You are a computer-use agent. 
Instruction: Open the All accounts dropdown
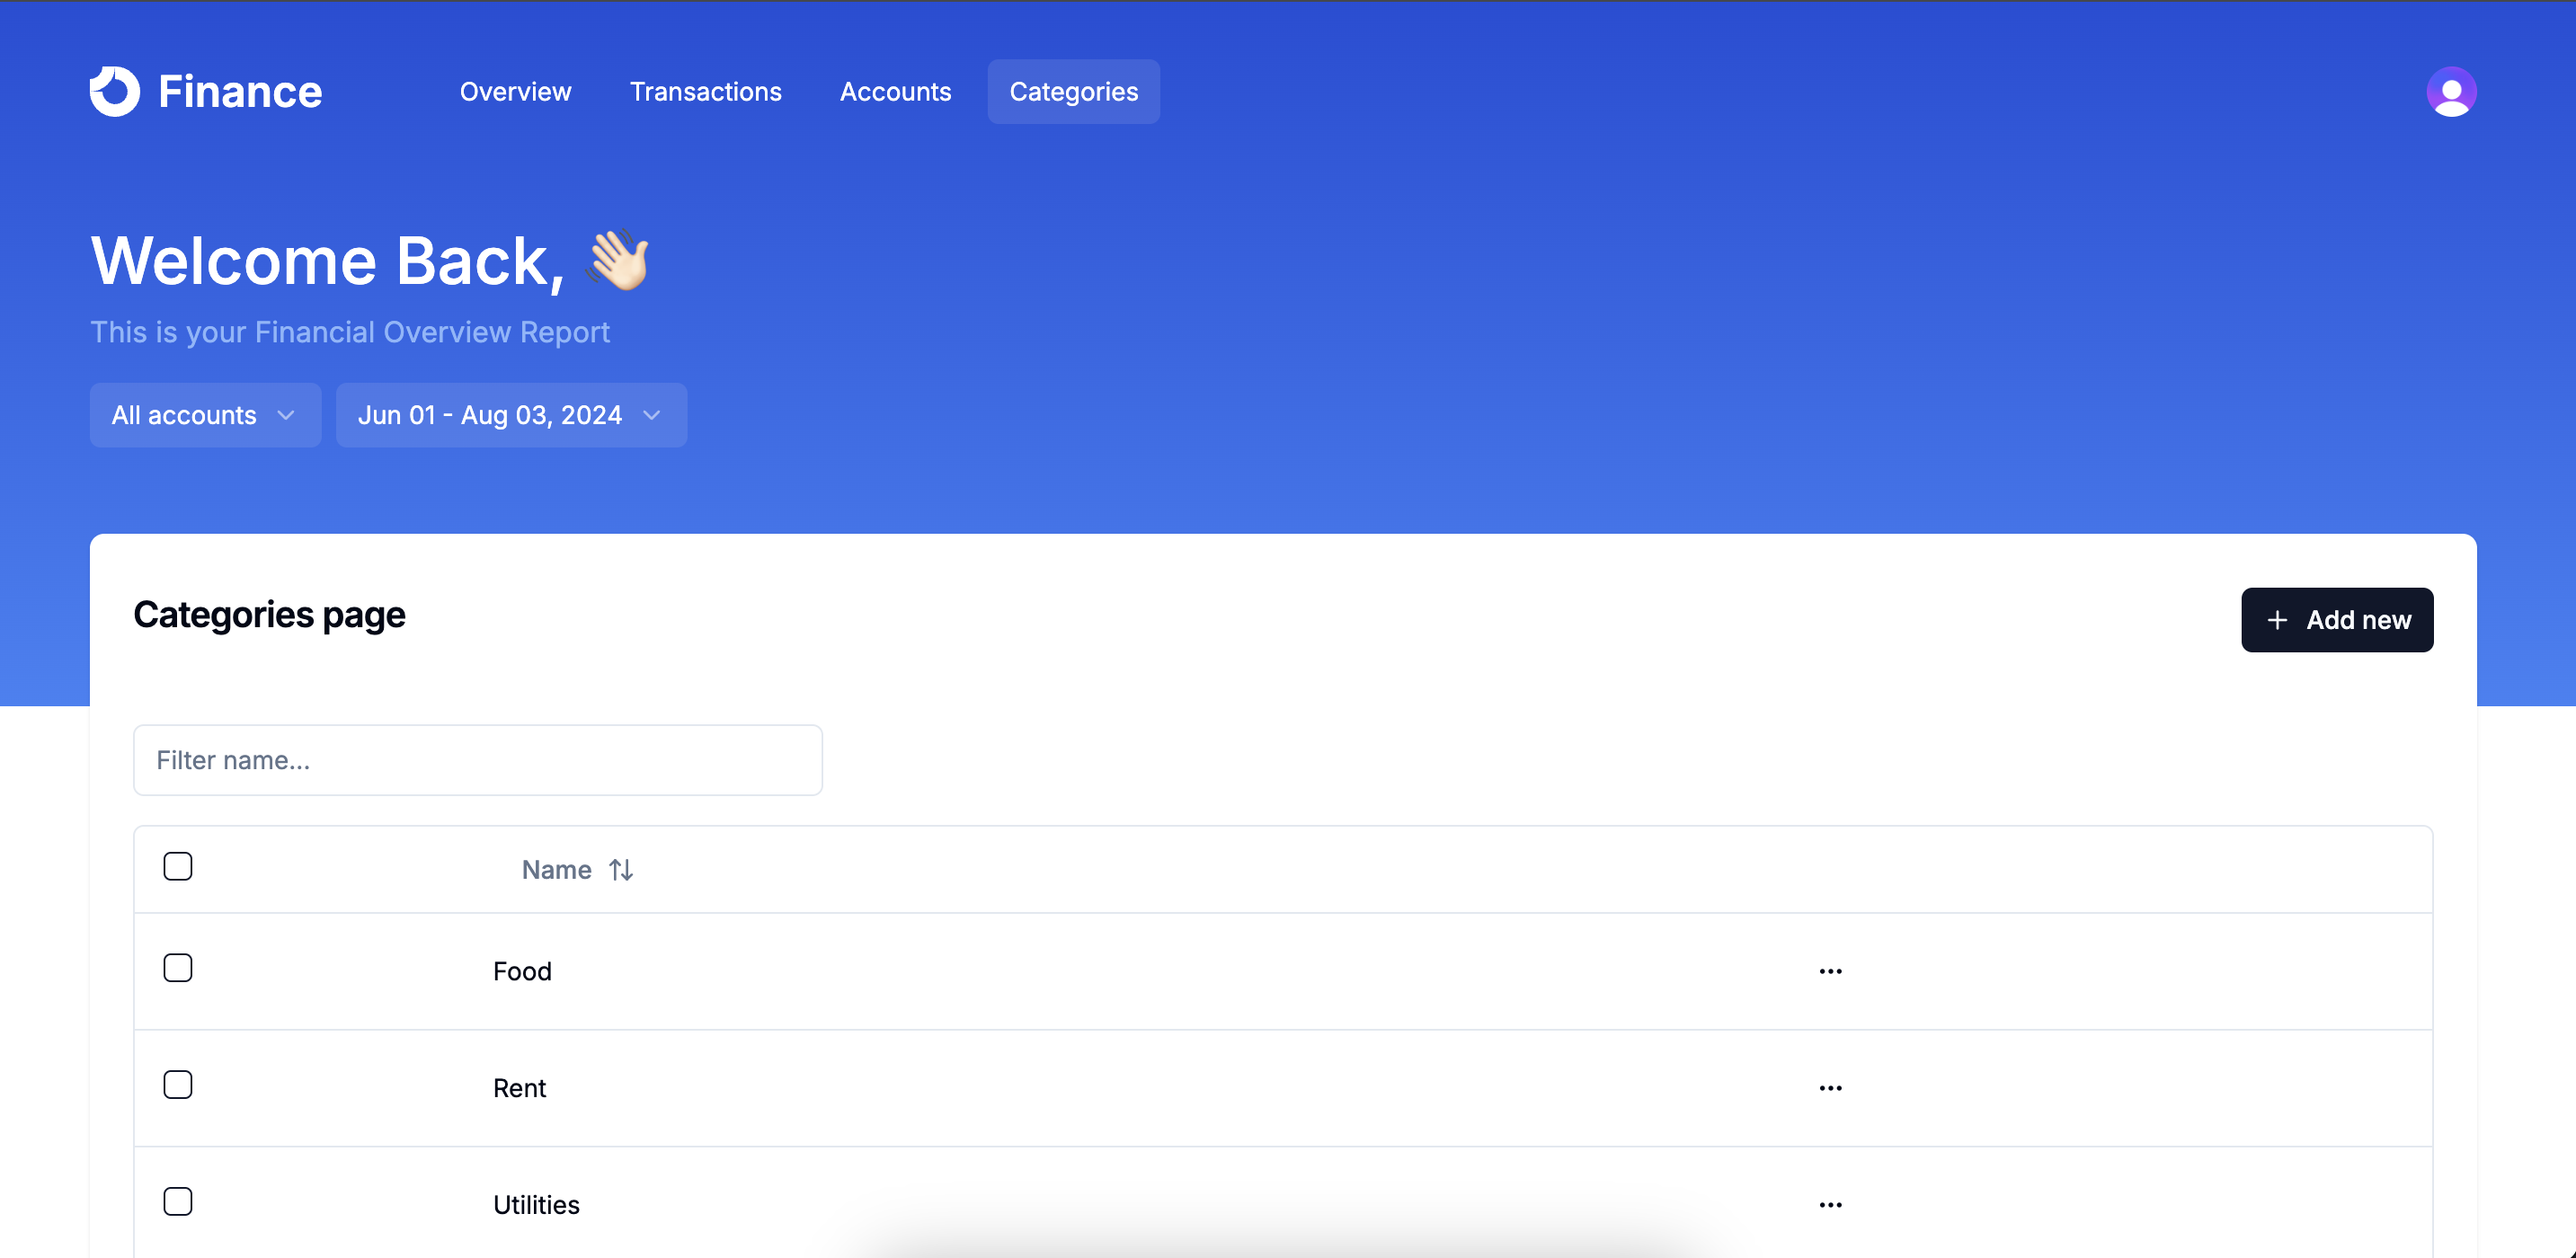(204, 415)
